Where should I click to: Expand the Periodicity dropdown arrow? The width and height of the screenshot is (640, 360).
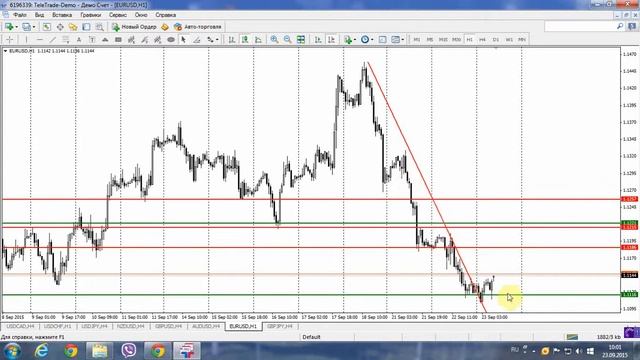(372, 40)
